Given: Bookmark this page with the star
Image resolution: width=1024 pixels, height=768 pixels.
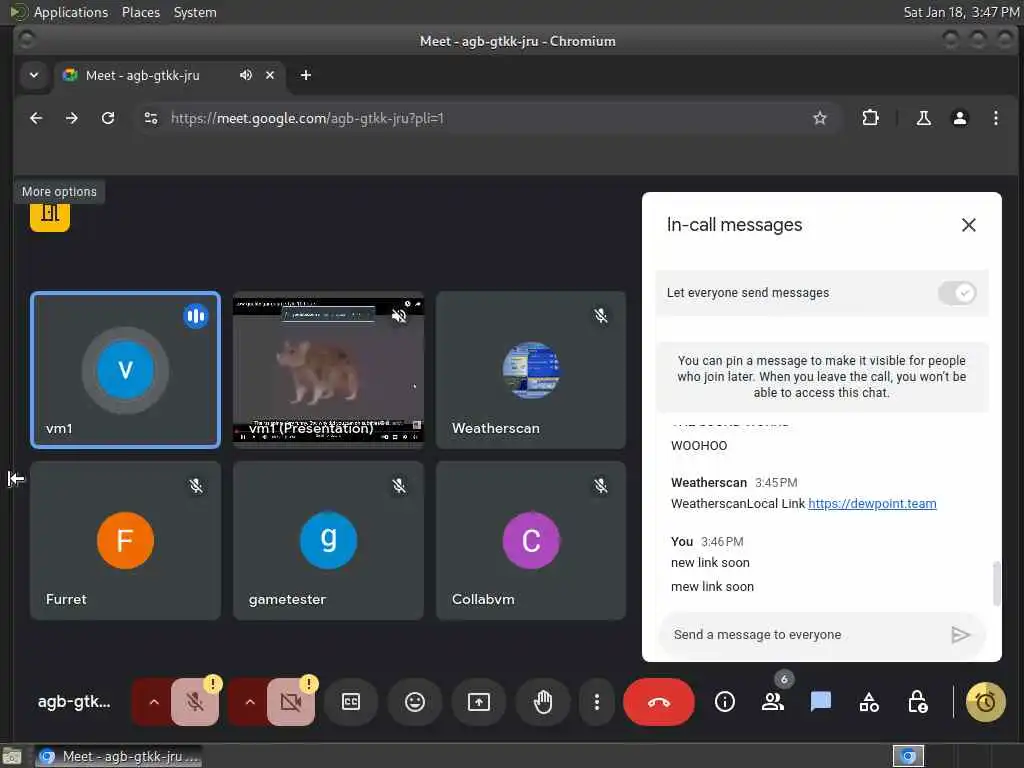Looking at the screenshot, I should click(820, 118).
